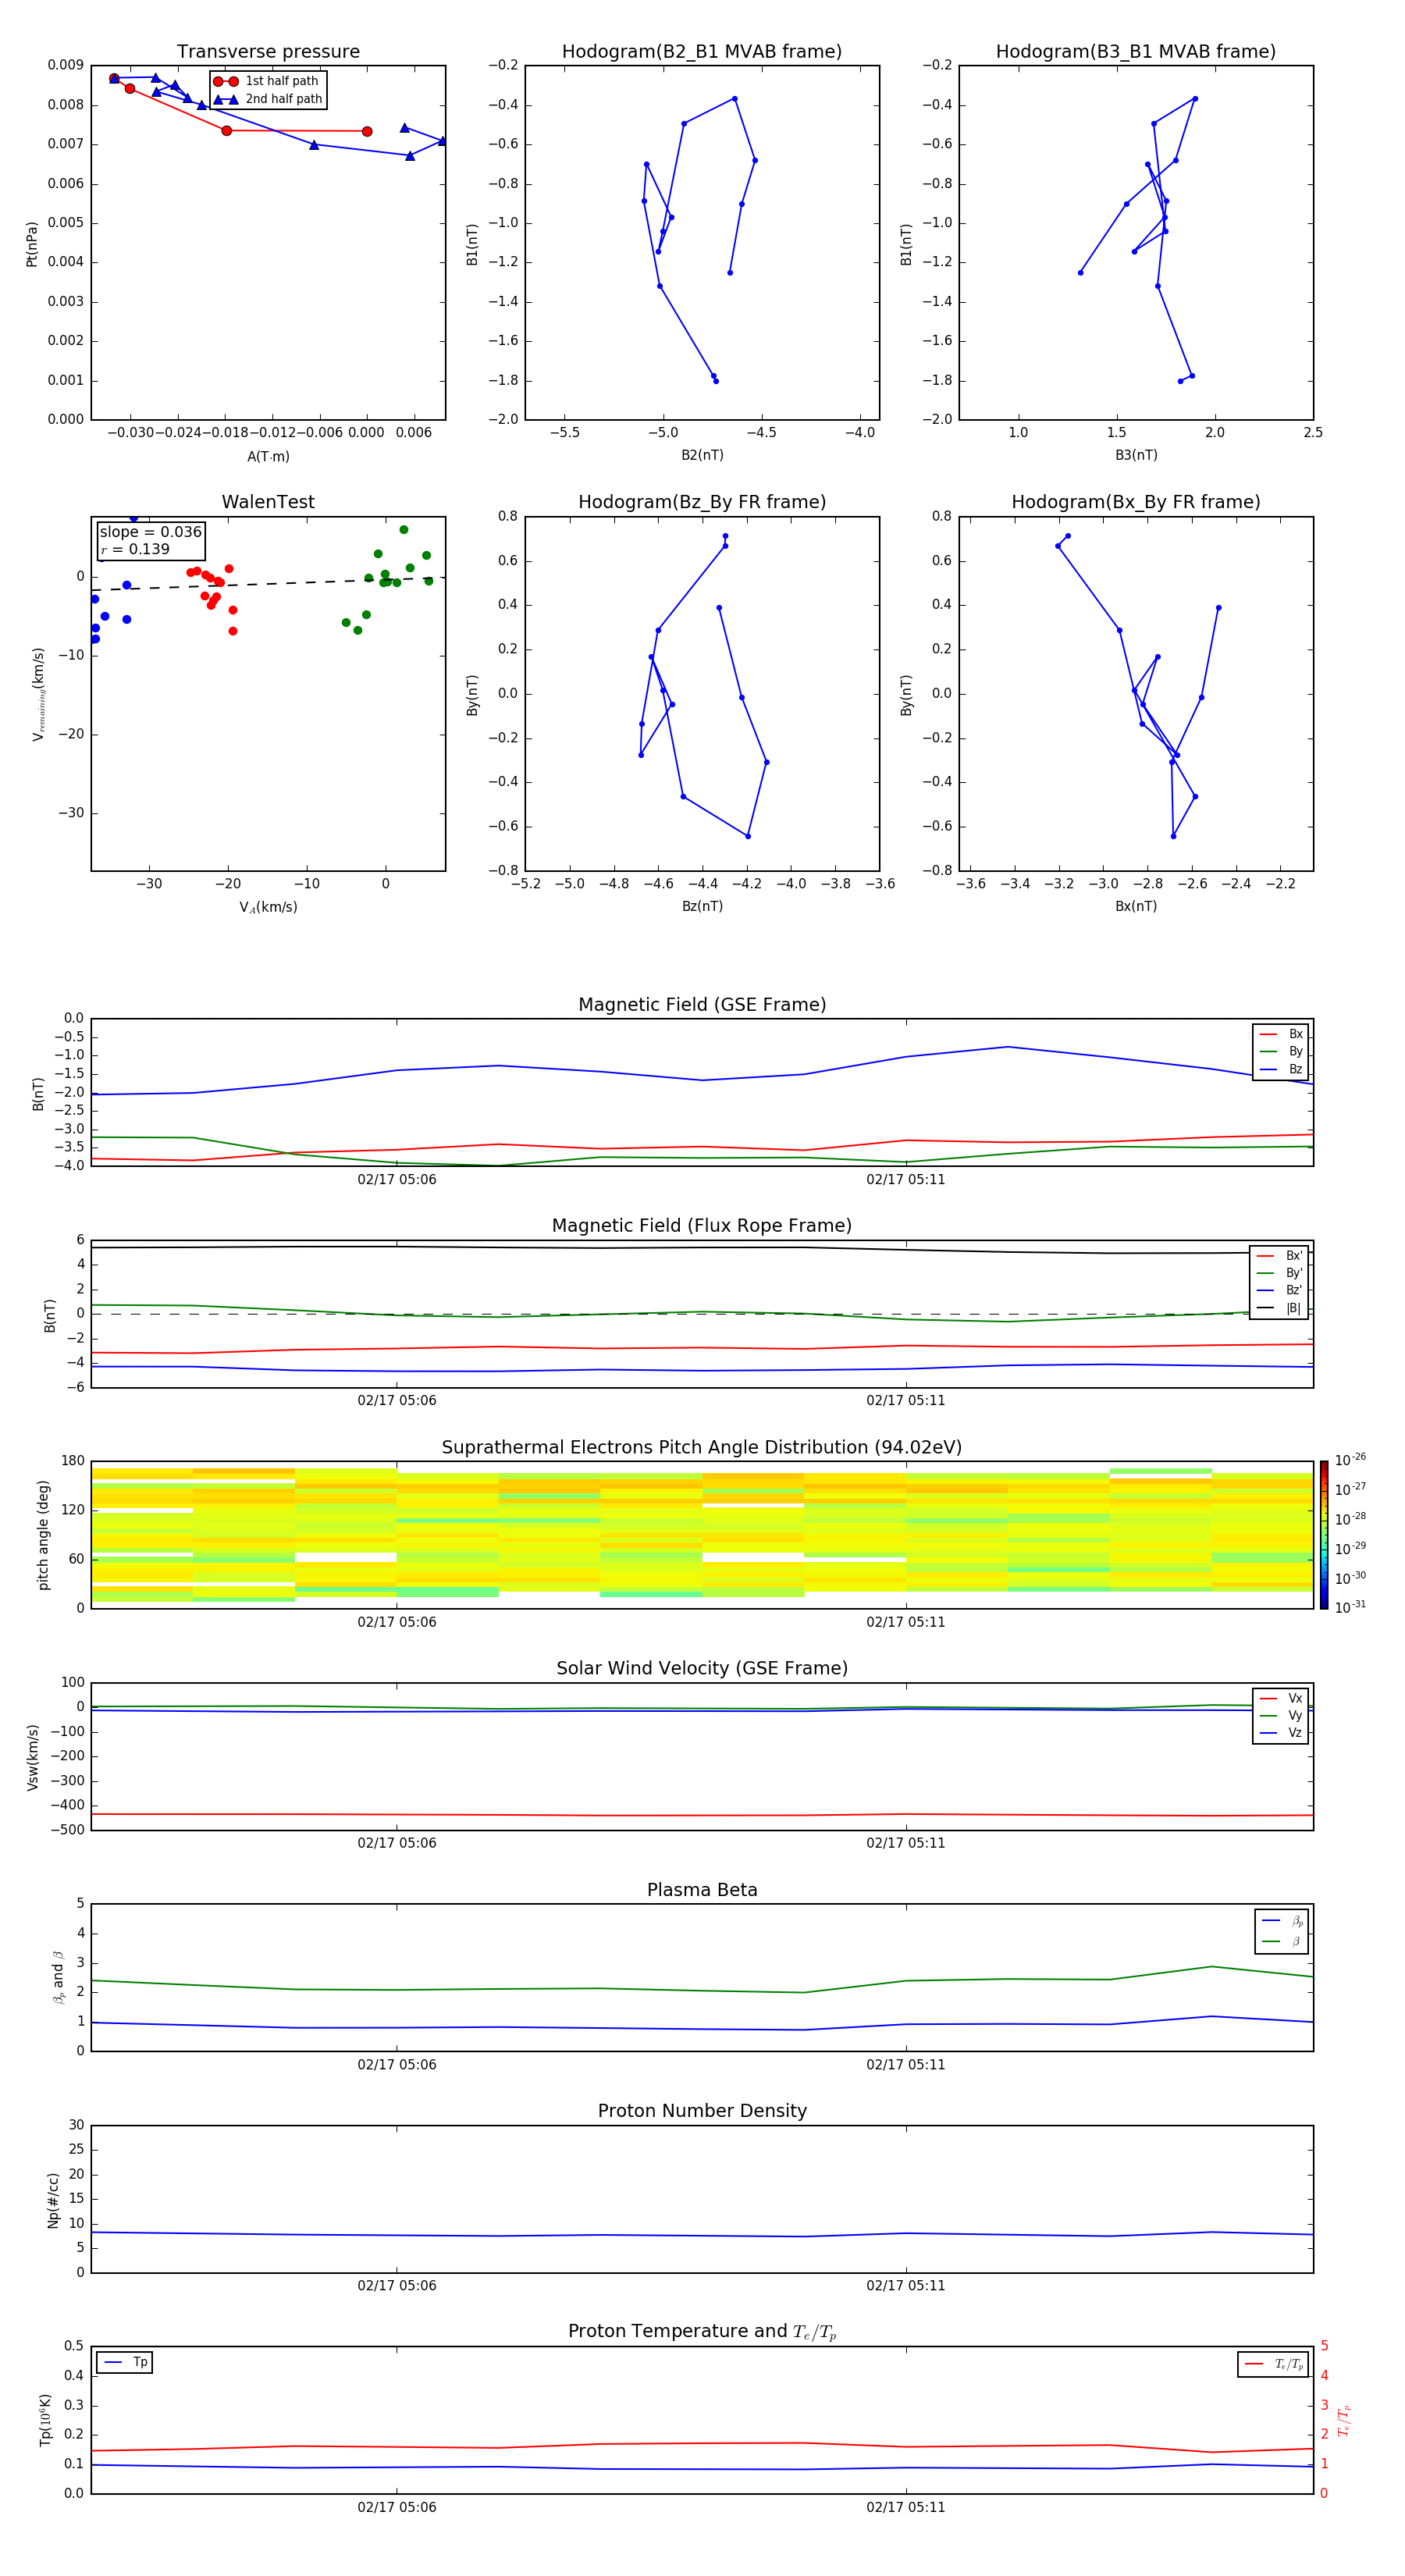Click the "βp and β" y-axis label
This screenshot has height=2576, width=1405.
pyautogui.click(x=58, y=1977)
